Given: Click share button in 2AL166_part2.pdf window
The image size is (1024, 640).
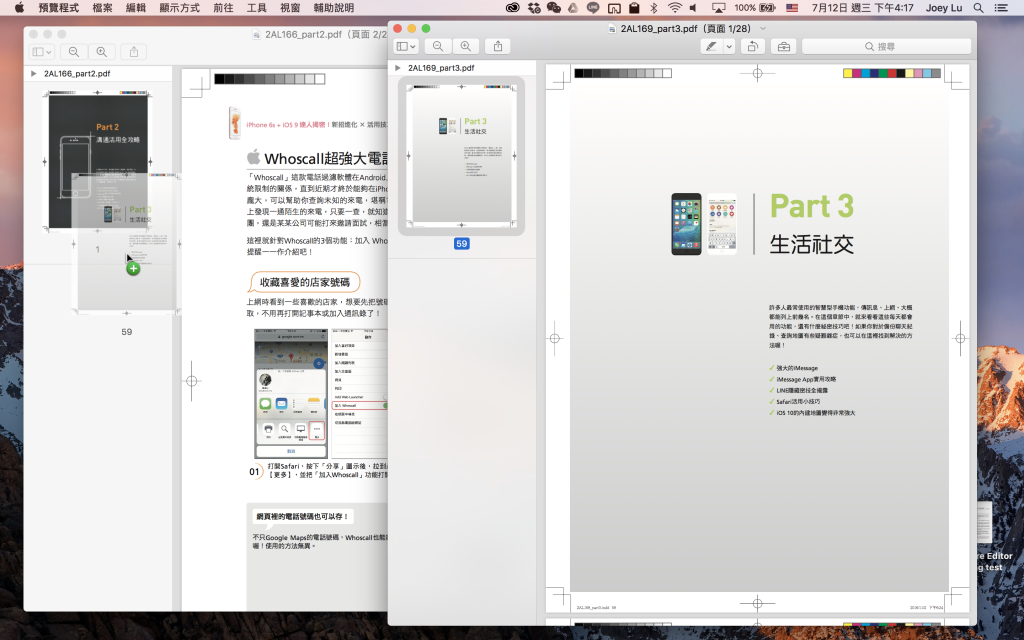Looking at the screenshot, I should (134, 52).
